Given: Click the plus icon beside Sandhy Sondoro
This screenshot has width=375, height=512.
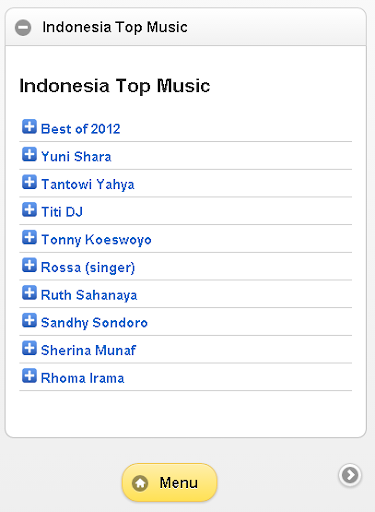Looking at the screenshot, I should point(29,320).
